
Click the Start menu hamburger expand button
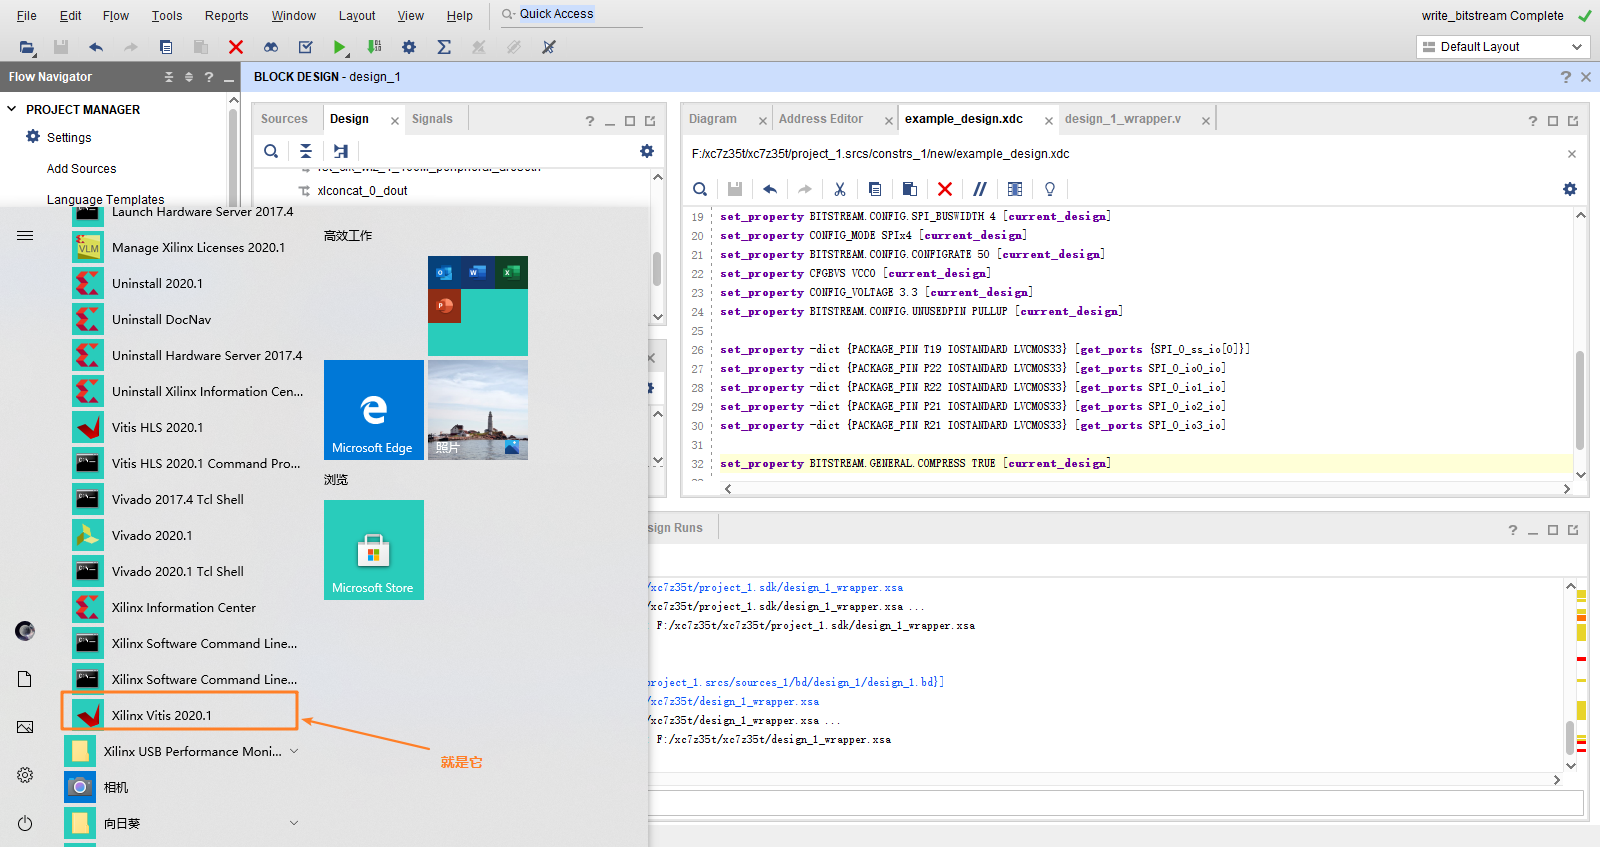pyautogui.click(x=25, y=236)
